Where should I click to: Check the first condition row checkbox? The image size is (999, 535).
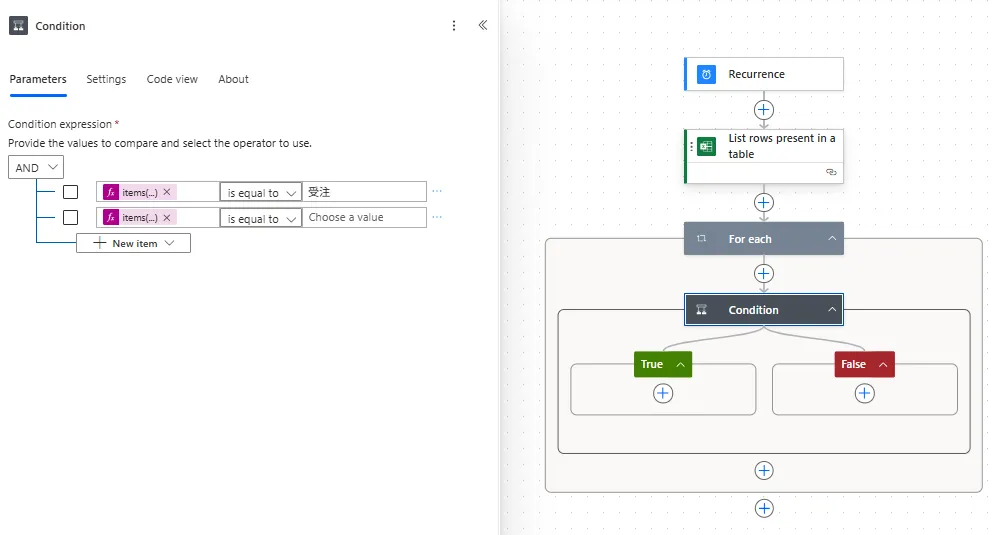pos(70,192)
